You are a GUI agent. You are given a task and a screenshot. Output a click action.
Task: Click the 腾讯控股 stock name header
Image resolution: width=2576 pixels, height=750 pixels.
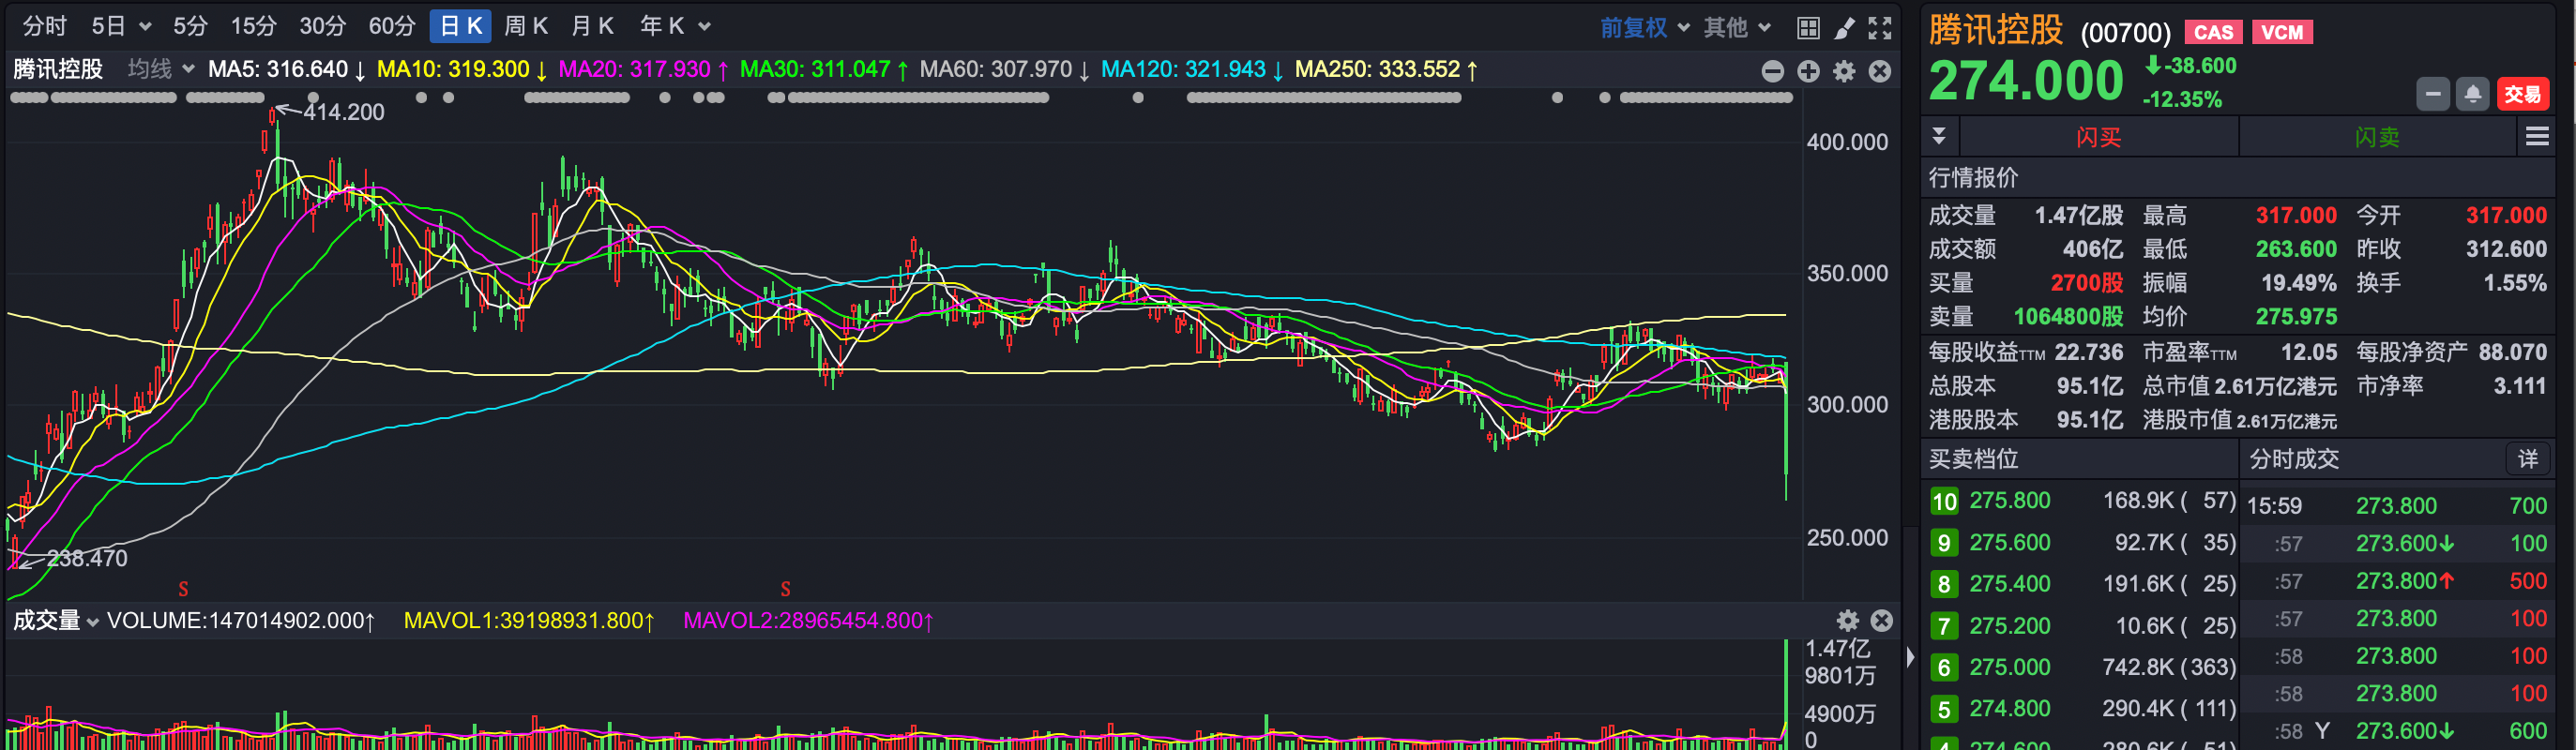click(x=1995, y=30)
